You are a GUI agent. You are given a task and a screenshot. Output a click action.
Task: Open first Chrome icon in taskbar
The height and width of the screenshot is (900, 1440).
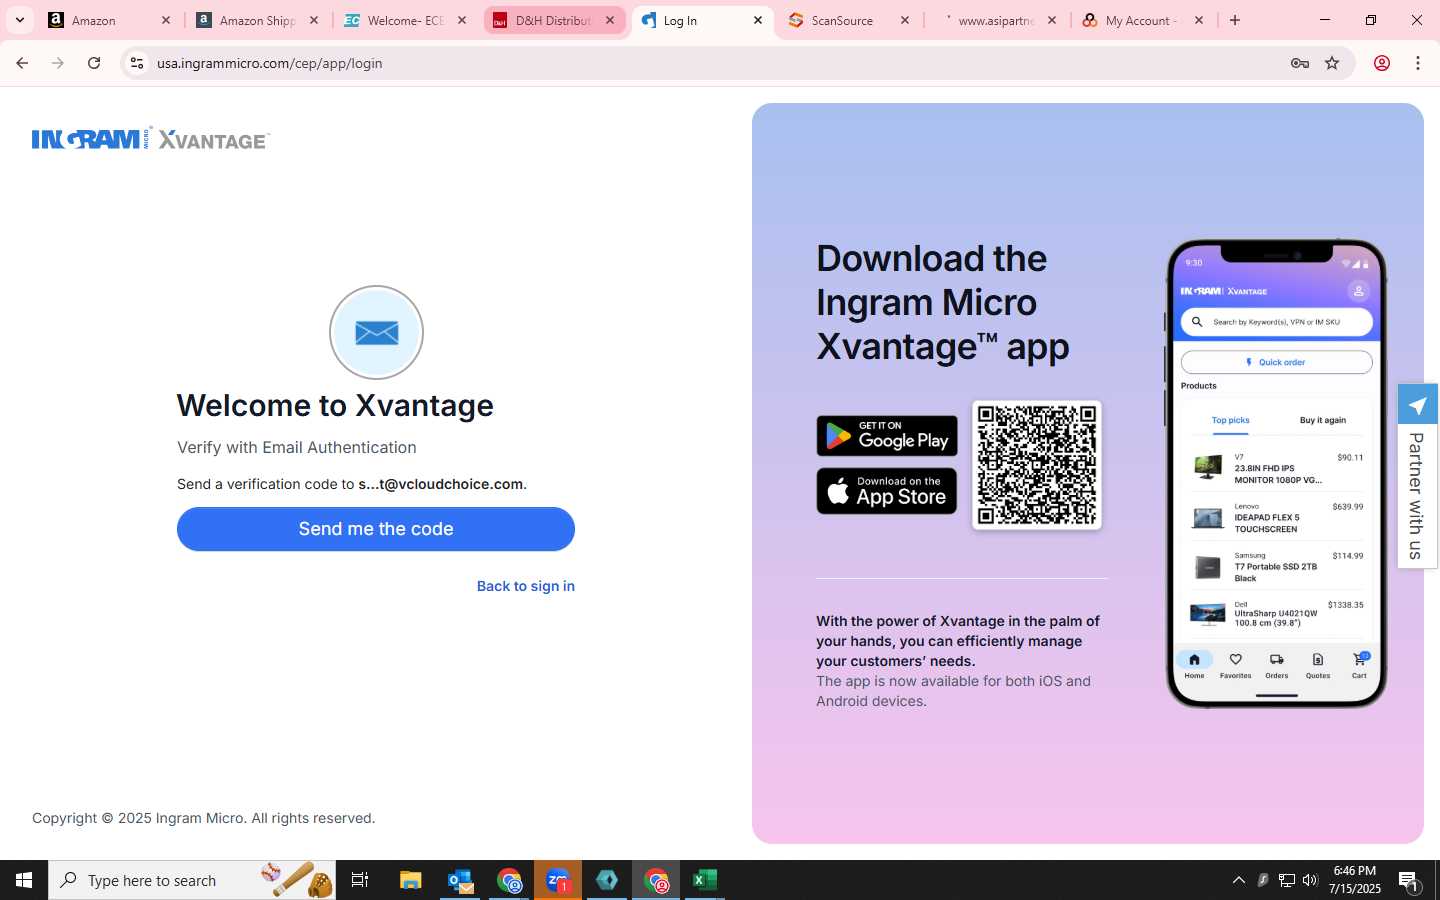point(509,880)
